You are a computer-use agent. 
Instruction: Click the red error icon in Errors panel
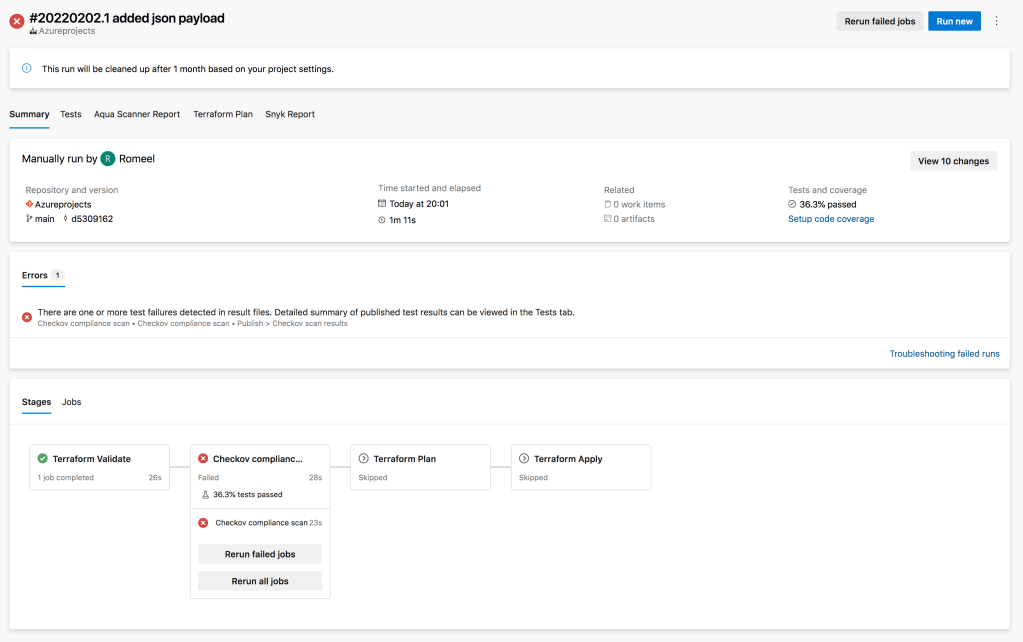[27, 317]
